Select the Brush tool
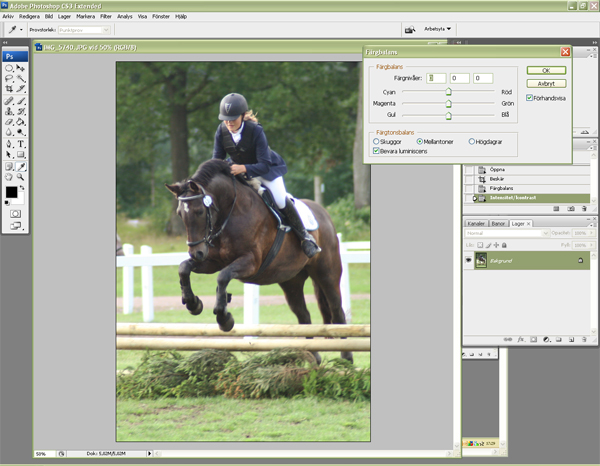600x466 pixels. tap(21, 101)
